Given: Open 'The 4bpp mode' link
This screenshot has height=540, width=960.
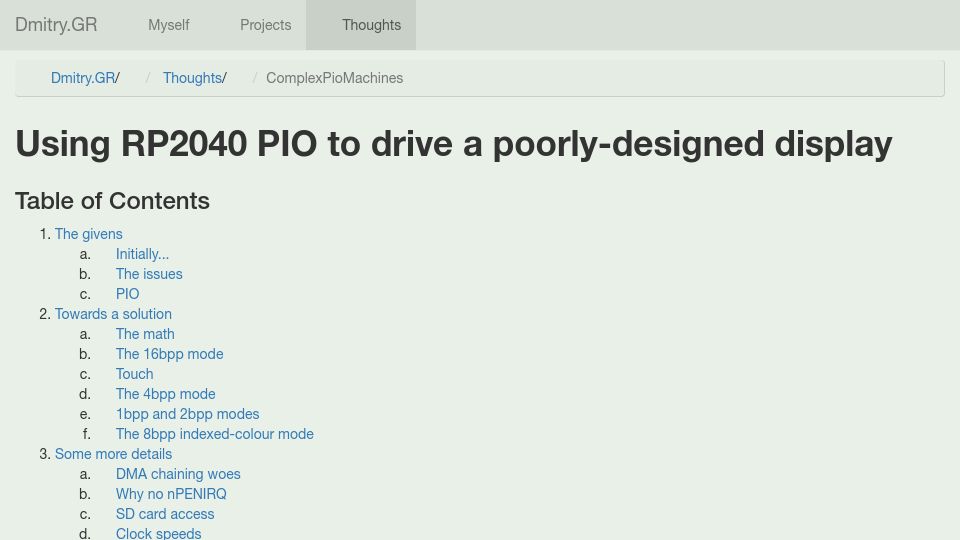Looking at the screenshot, I should click(x=165, y=394).
